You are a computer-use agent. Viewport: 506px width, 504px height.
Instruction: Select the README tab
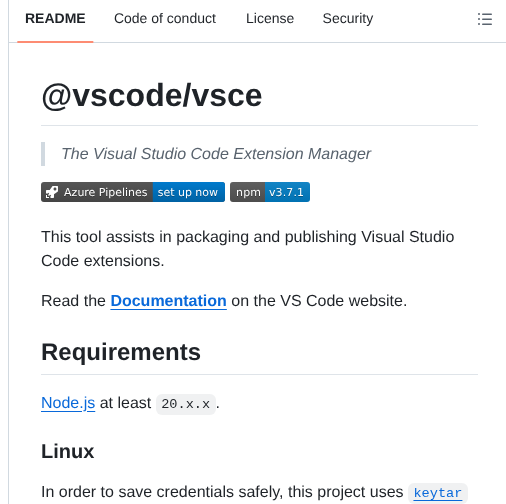(55, 19)
